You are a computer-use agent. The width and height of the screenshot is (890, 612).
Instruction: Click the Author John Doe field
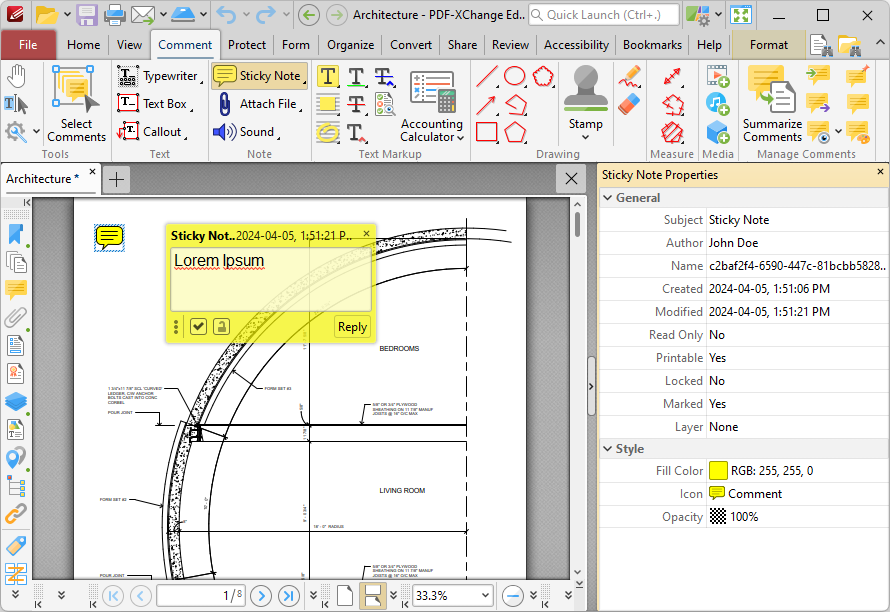coord(796,243)
